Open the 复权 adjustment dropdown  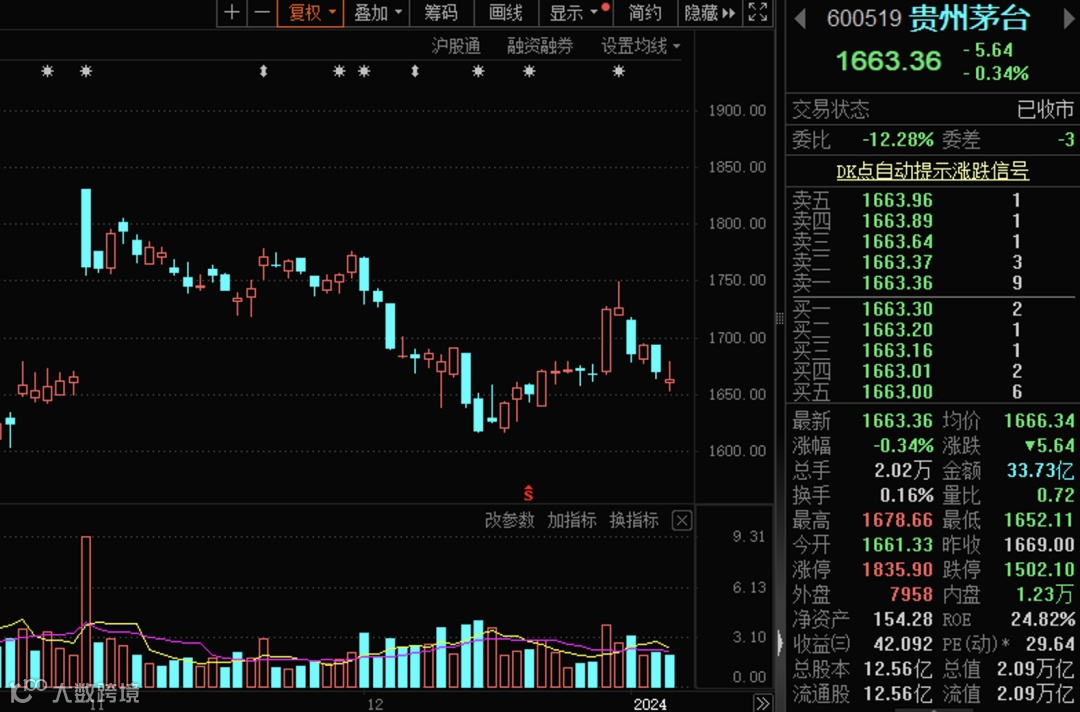pyautogui.click(x=311, y=12)
